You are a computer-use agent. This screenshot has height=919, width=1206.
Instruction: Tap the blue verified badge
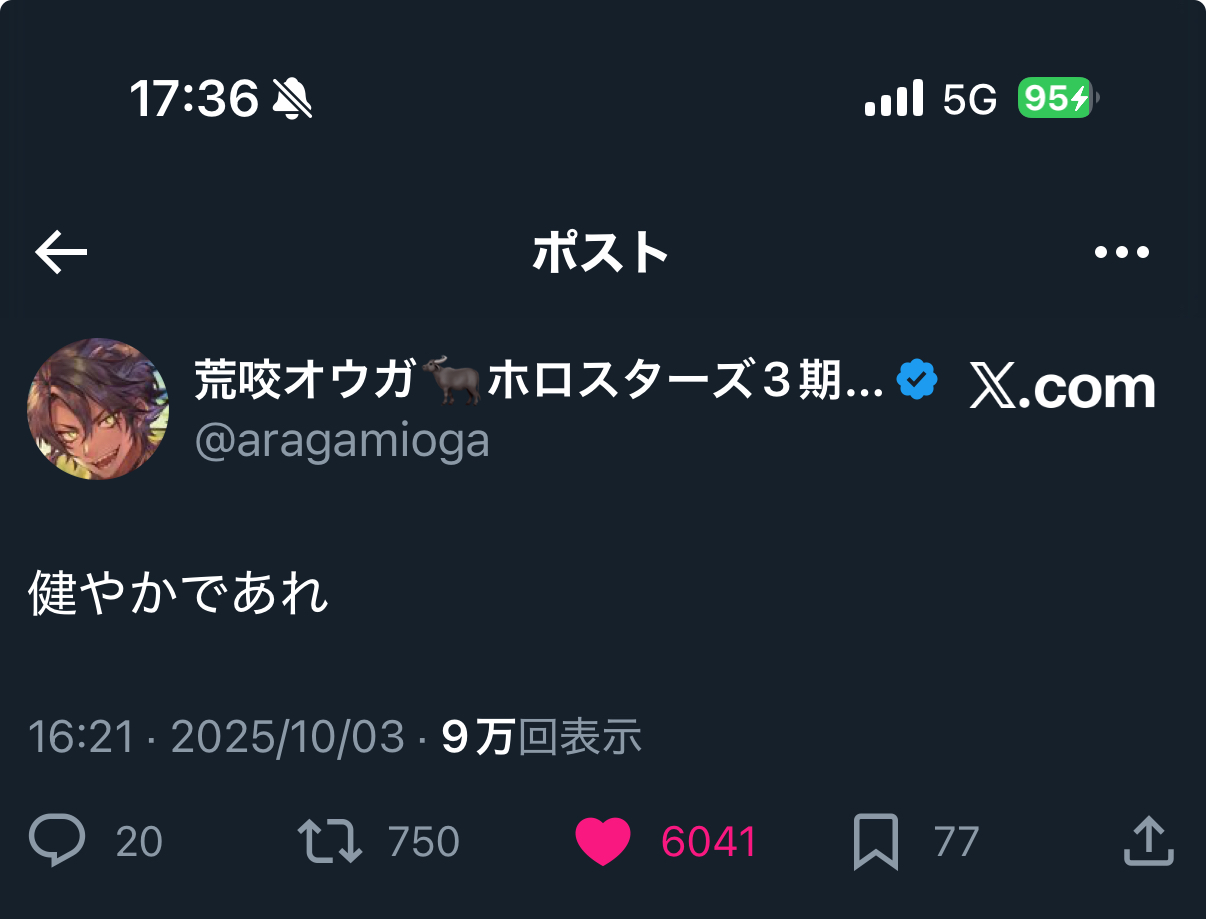917,381
